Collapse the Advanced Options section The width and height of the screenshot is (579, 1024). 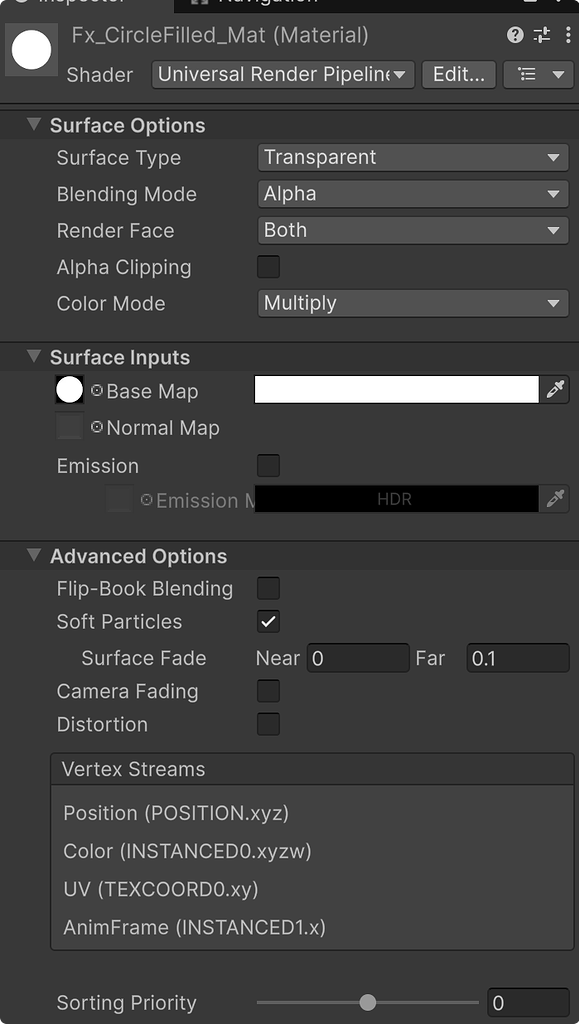(x=33, y=556)
